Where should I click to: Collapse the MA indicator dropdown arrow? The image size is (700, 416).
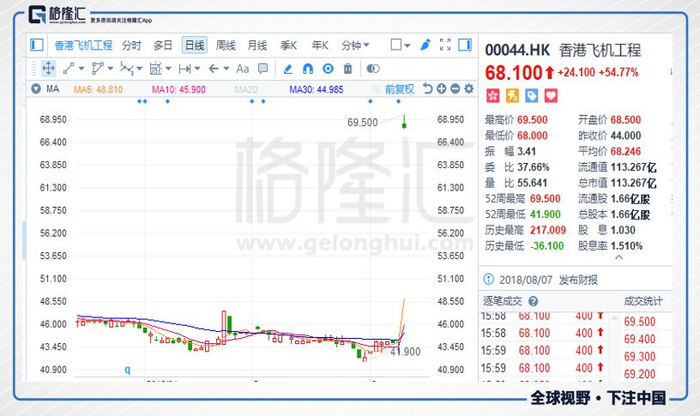click(36, 89)
